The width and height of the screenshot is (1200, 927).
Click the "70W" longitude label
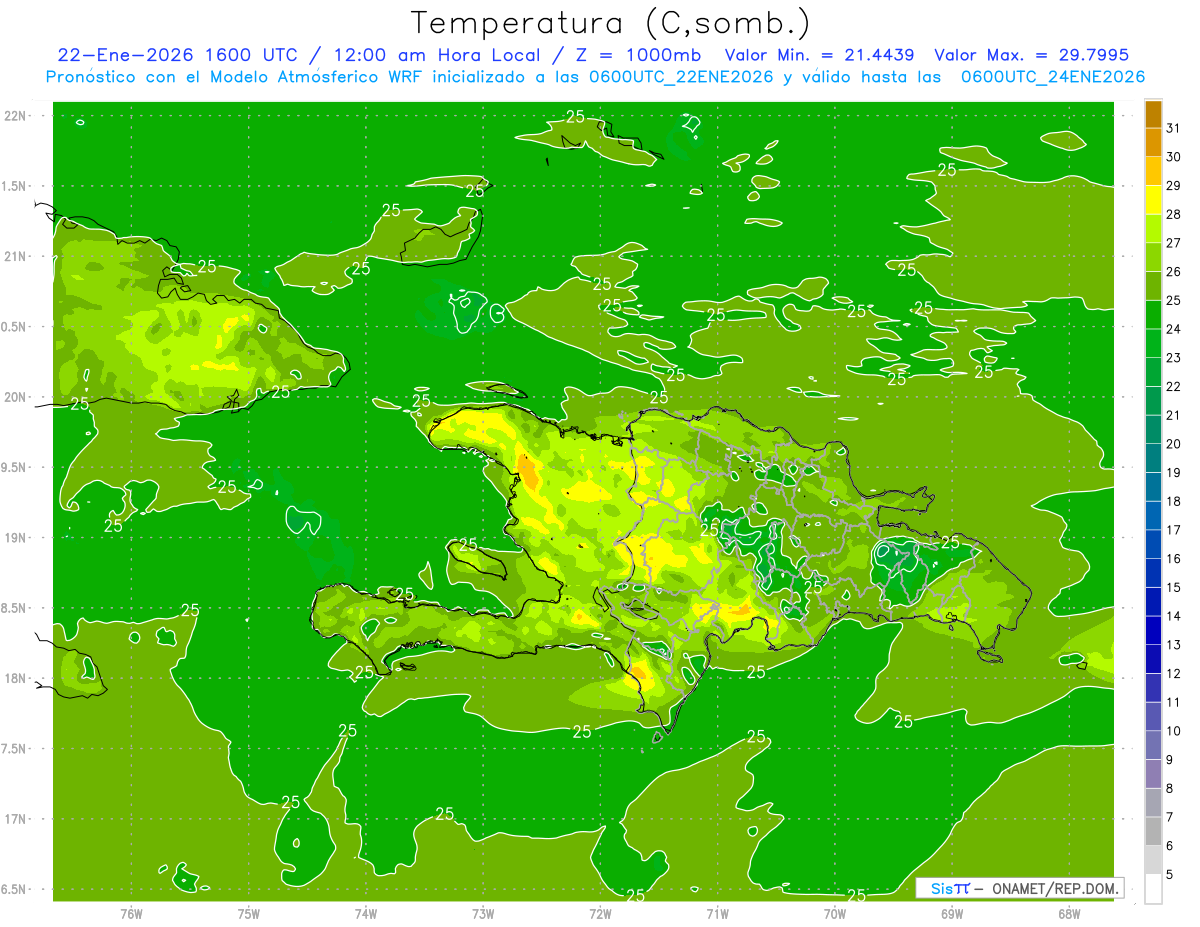(x=834, y=914)
